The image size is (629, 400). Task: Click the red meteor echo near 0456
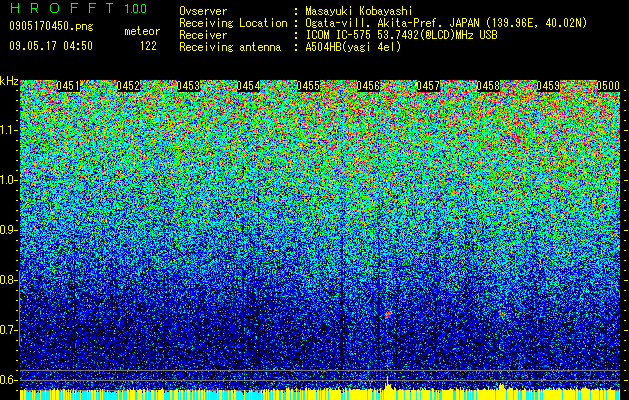point(388,314)
